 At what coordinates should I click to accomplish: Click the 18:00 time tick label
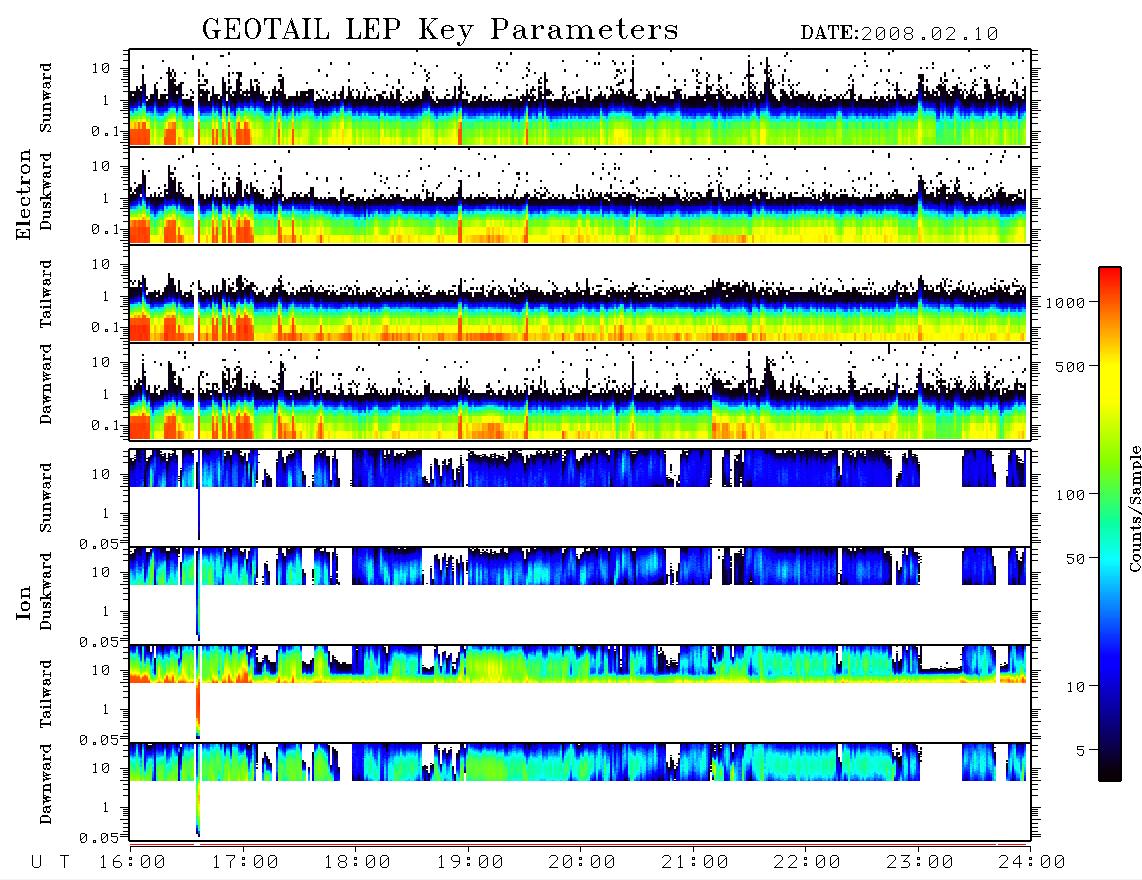pos(357,862)
